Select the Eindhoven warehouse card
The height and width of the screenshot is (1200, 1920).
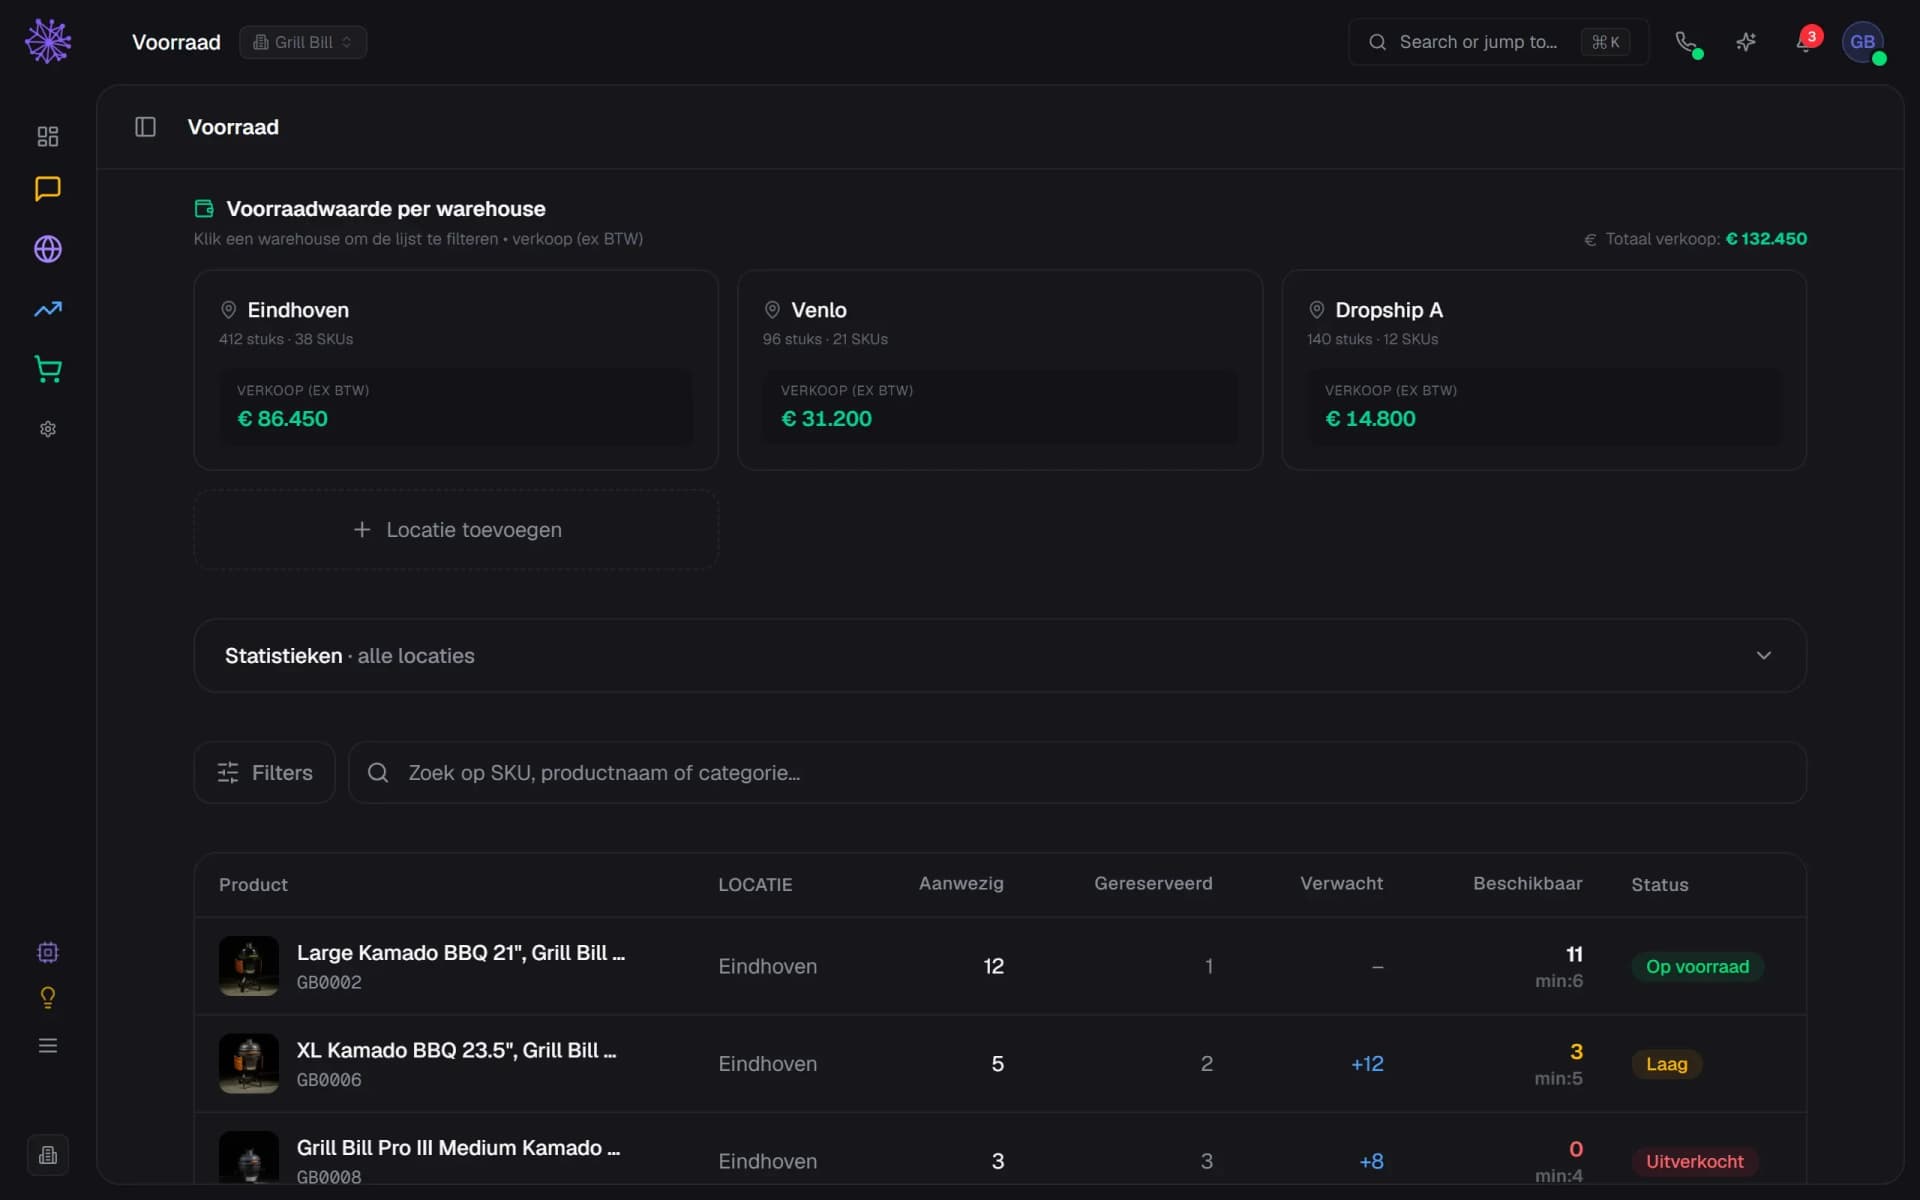[x=456, y=370]
